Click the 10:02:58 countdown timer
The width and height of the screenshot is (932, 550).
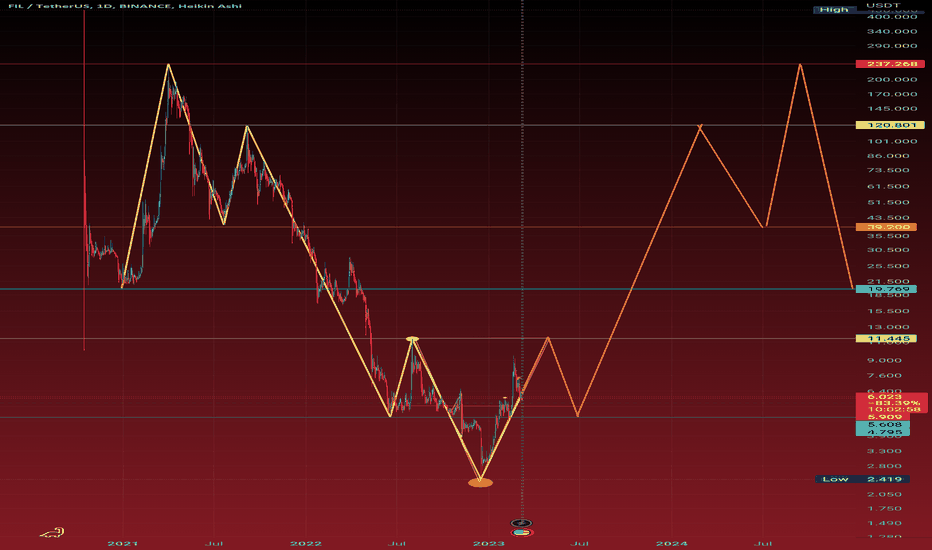coord(894,410)
